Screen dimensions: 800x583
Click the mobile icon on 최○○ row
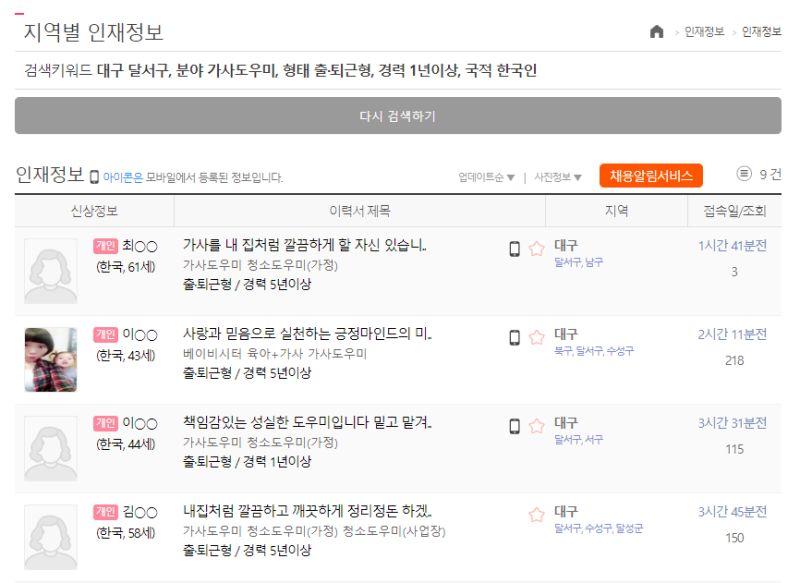pos(515,249)
